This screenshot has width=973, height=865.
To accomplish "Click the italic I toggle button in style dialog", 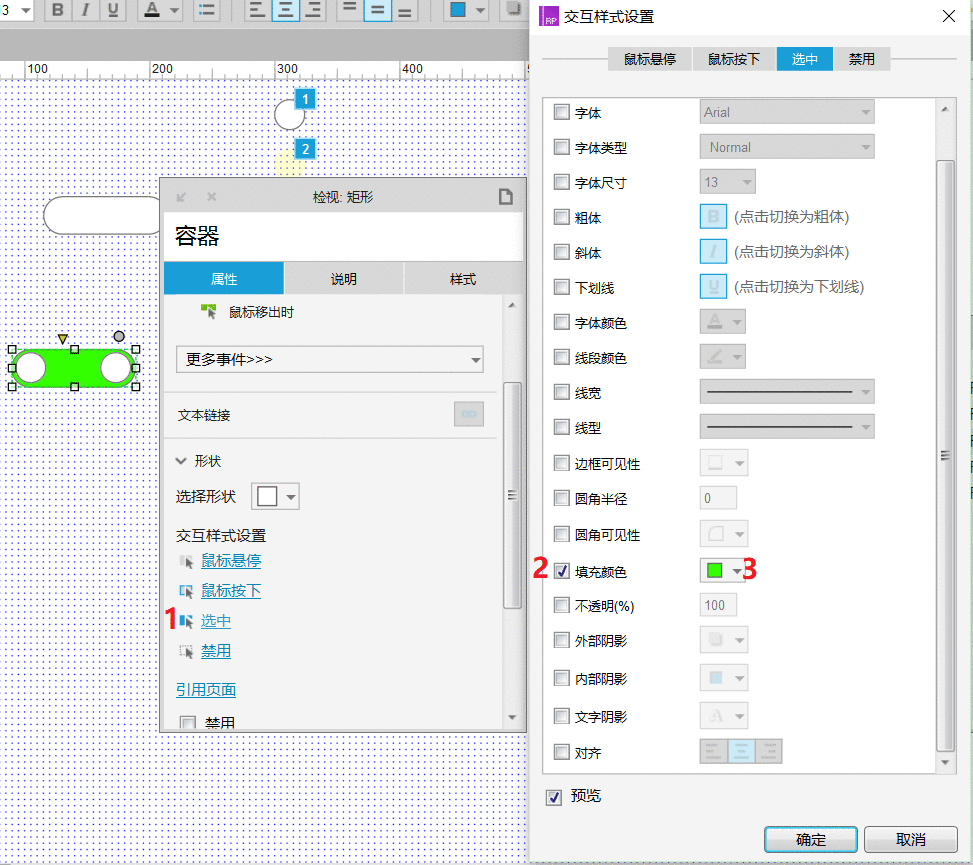I will [x=713, y=251].
